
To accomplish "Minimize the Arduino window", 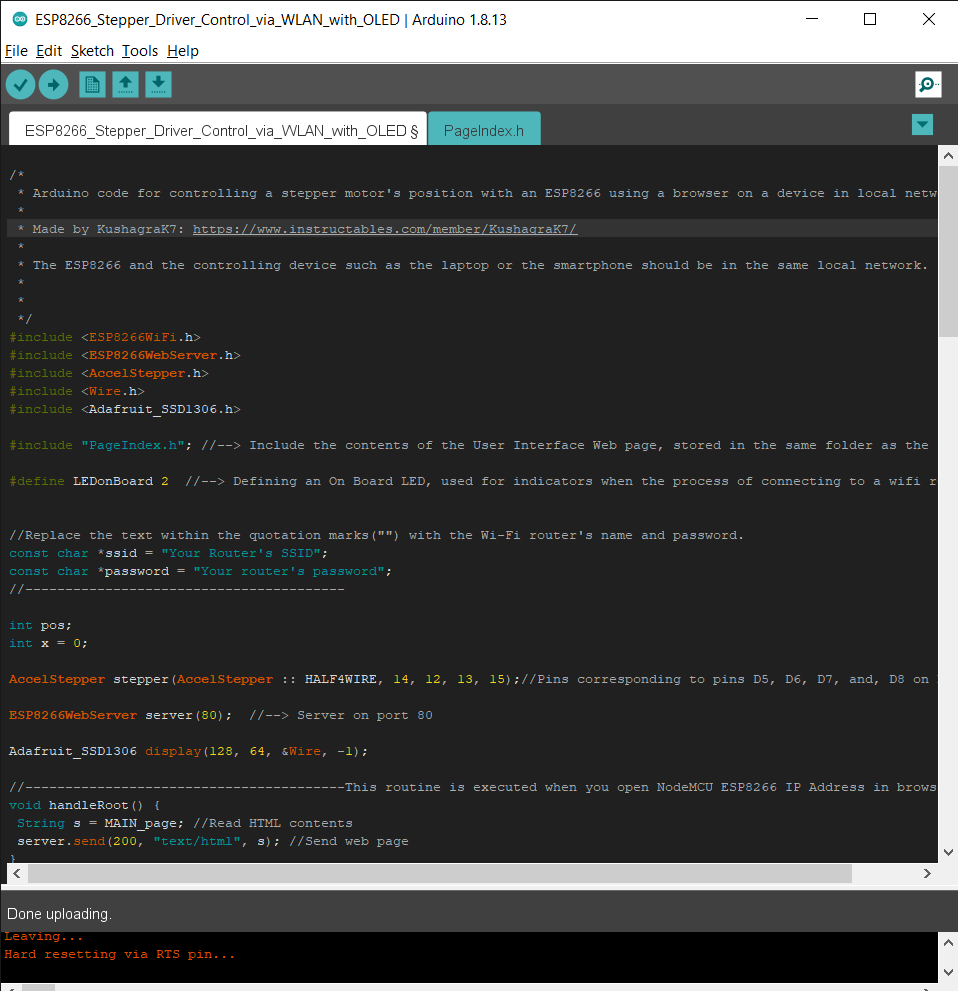I will (x=812, y=19).
